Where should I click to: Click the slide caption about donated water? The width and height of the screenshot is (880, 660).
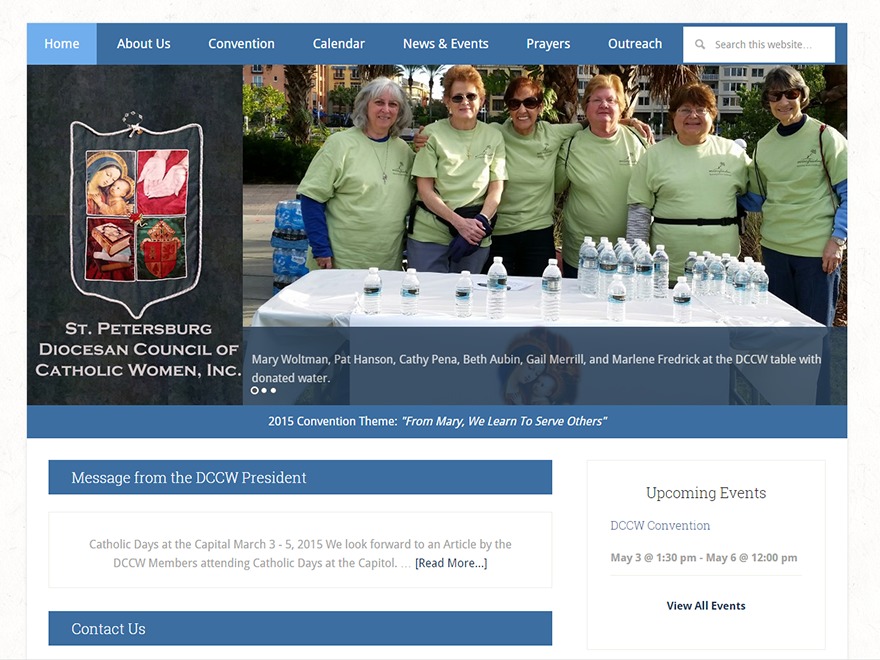coord(536,368)
